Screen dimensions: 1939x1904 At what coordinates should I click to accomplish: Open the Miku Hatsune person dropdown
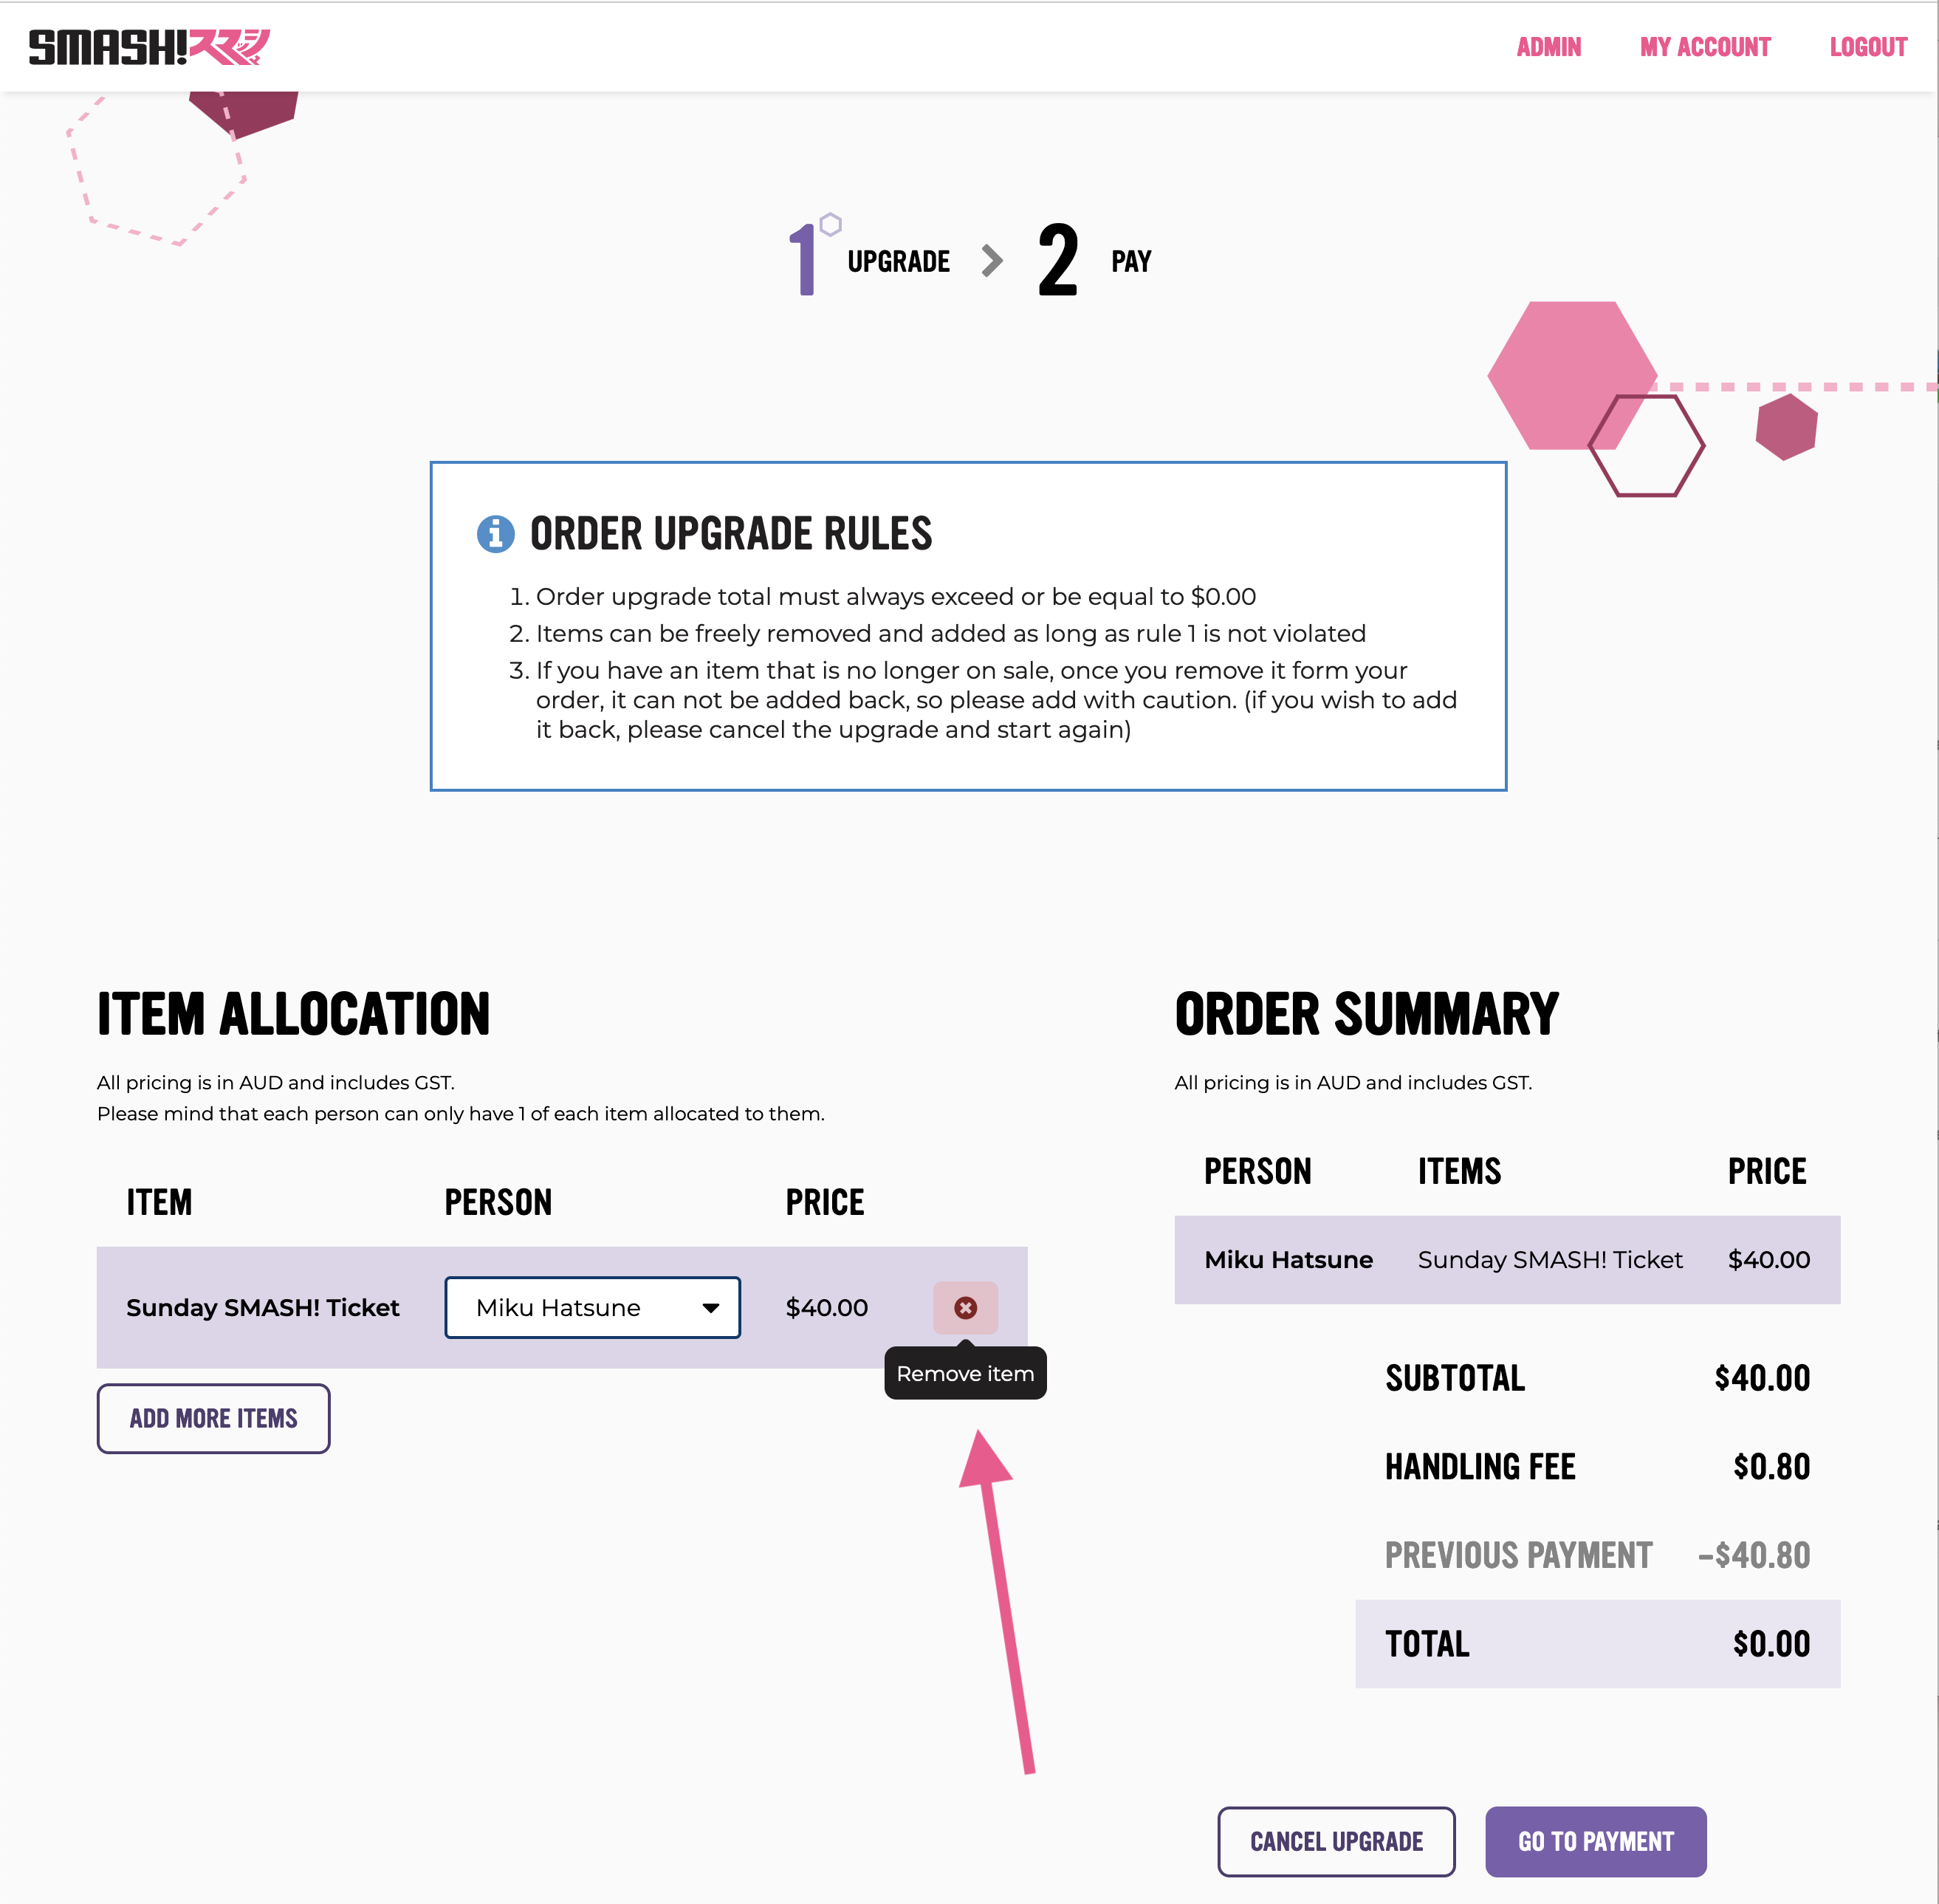pos(592,1307)
